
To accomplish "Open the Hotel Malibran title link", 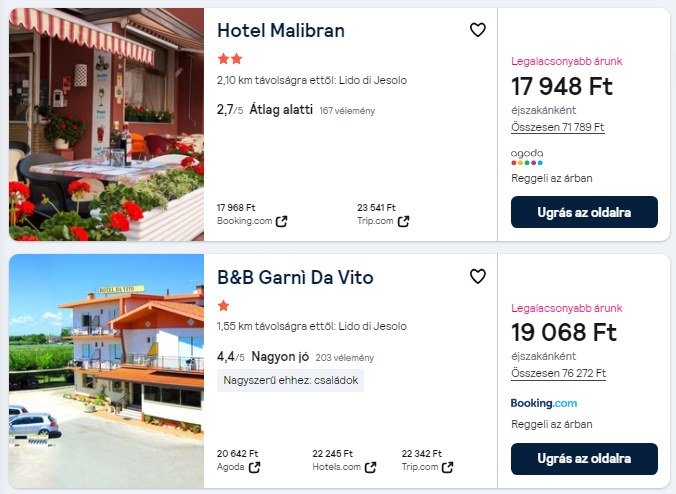I will tap(281, 31).
